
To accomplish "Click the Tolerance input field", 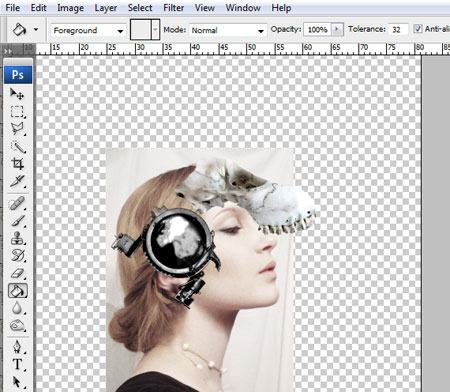I will 398,30.
